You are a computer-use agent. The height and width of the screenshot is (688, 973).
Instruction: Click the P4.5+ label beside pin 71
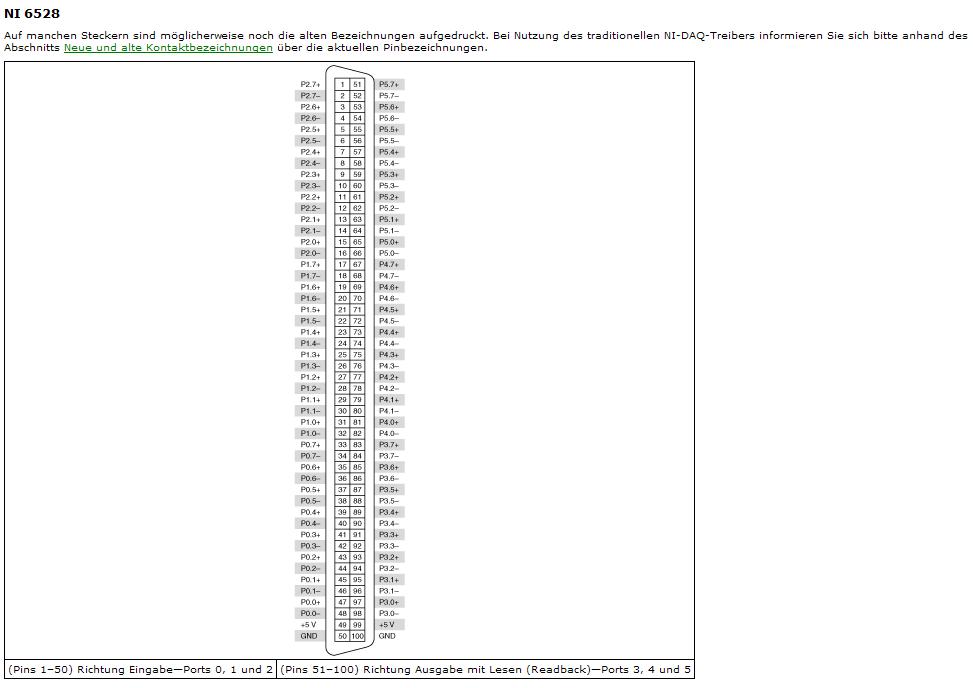click(389, 310)
